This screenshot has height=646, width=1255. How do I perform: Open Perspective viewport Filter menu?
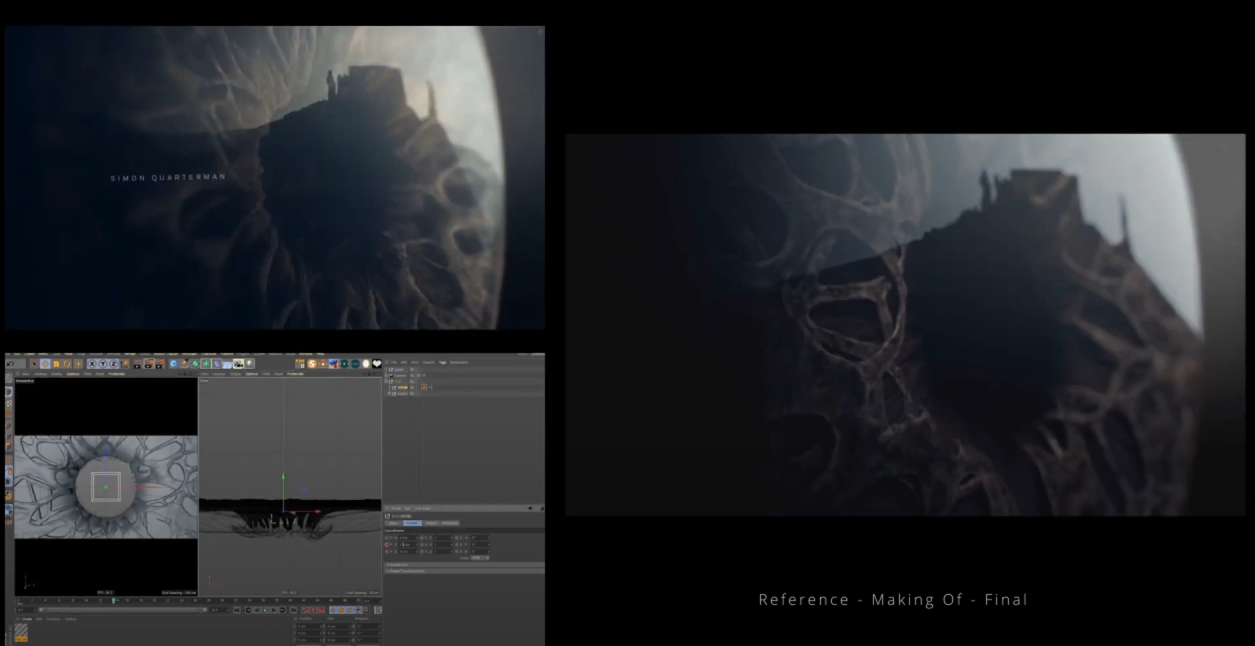89,374
